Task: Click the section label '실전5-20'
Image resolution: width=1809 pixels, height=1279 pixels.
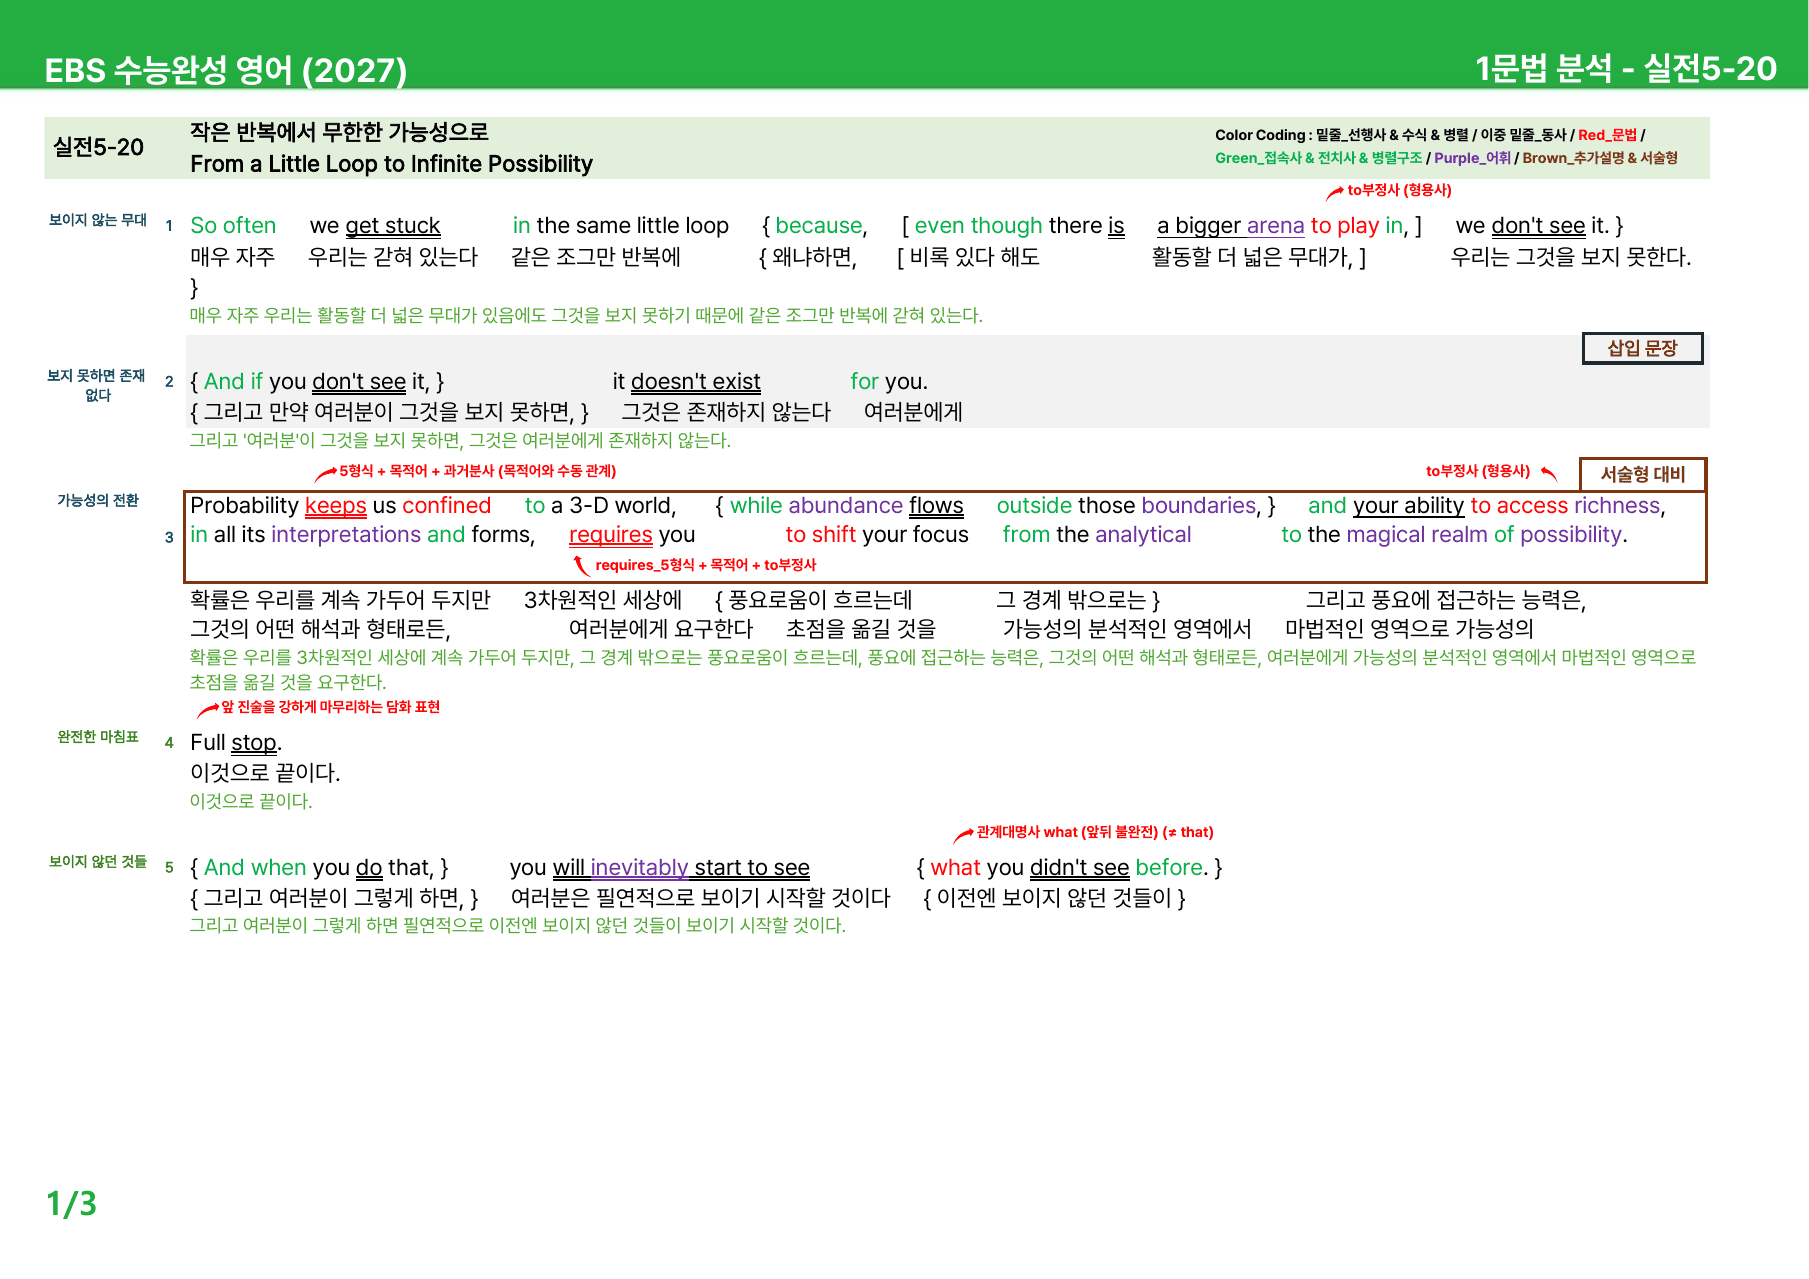Action: (x=99, y=147)
